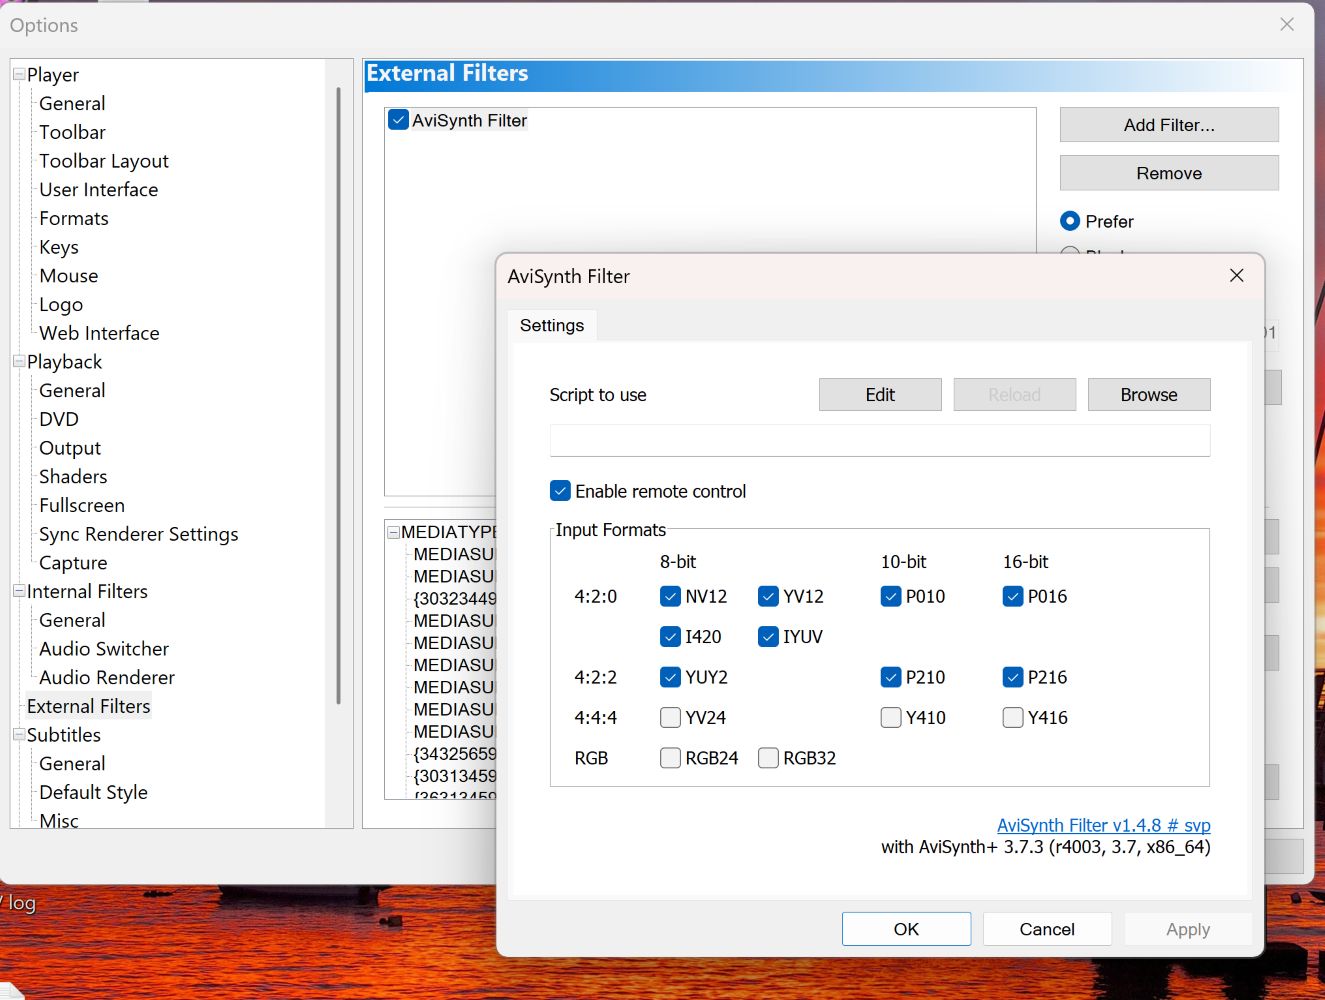Select the {30313459 media subtype row
Screen dimensions: 1325x1000
[455, 775]
